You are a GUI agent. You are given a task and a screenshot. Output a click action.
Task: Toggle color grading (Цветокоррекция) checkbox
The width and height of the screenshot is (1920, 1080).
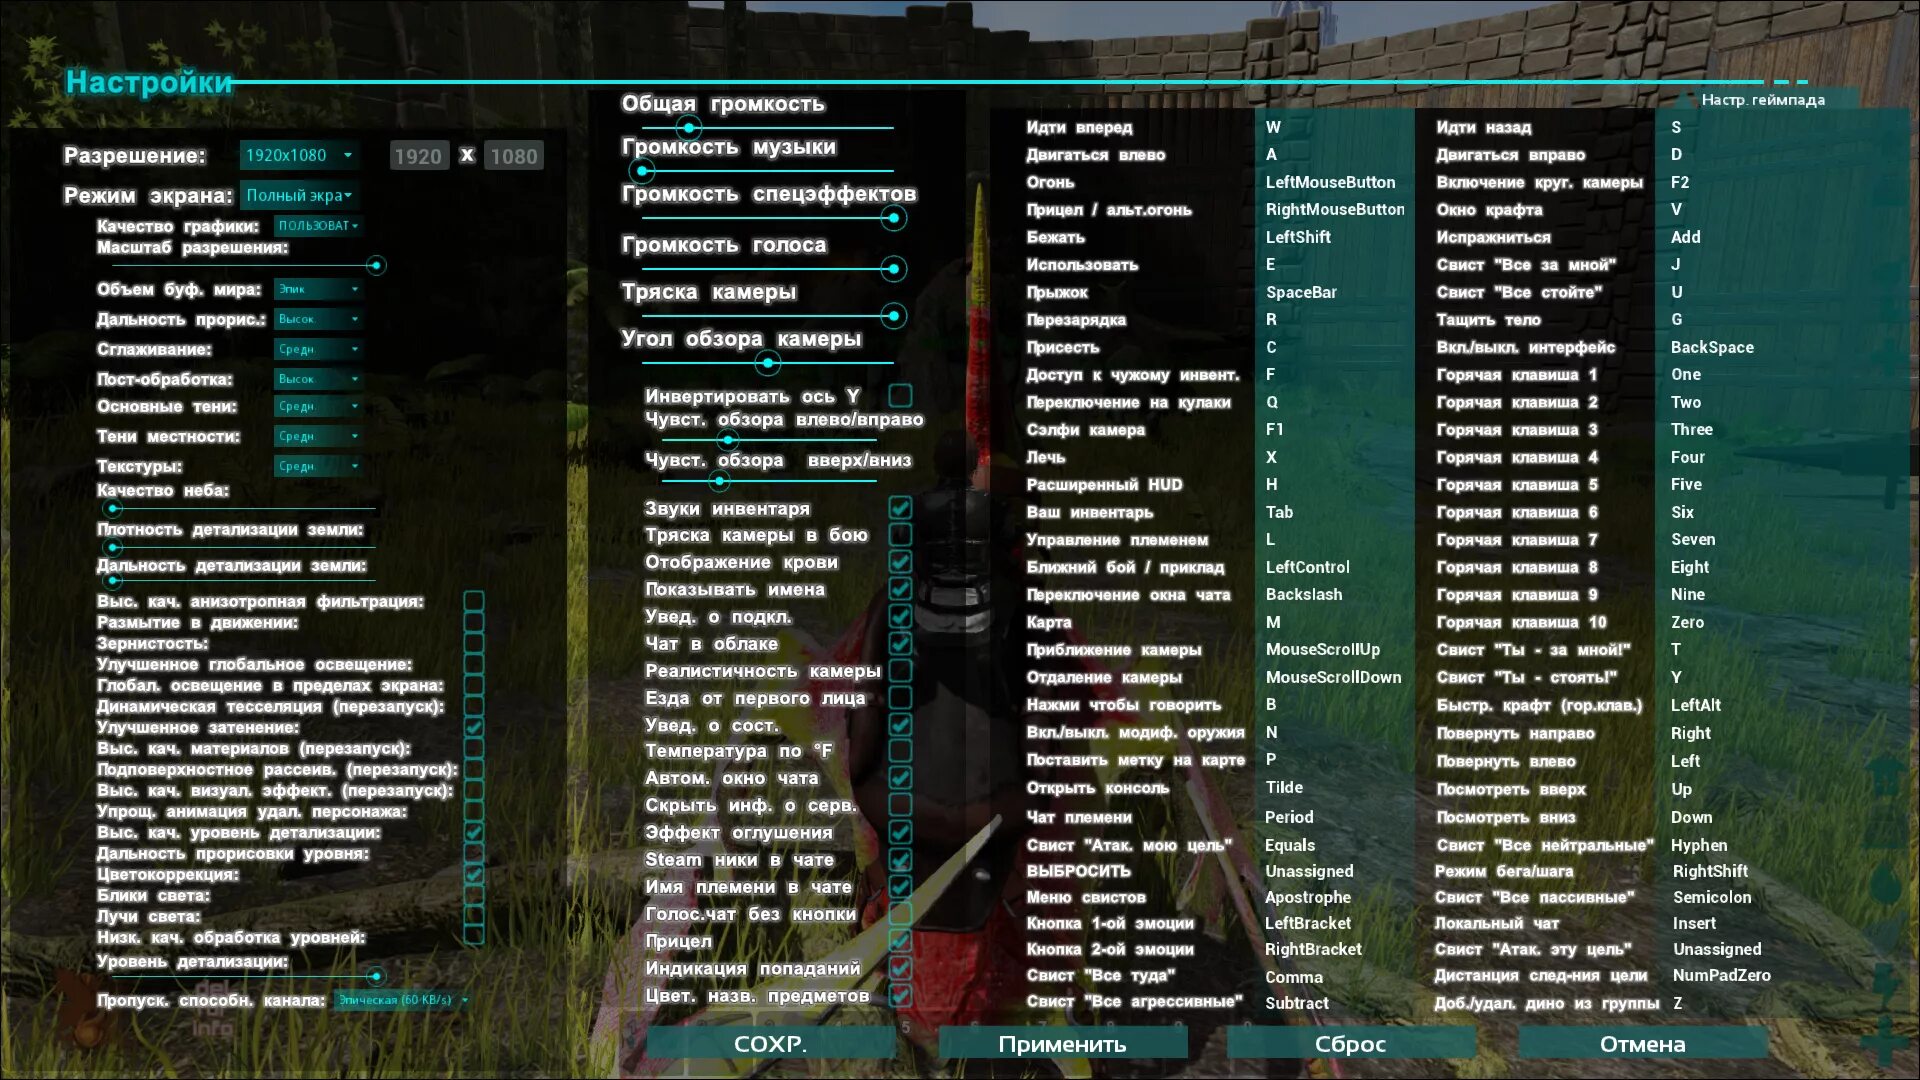474,874
